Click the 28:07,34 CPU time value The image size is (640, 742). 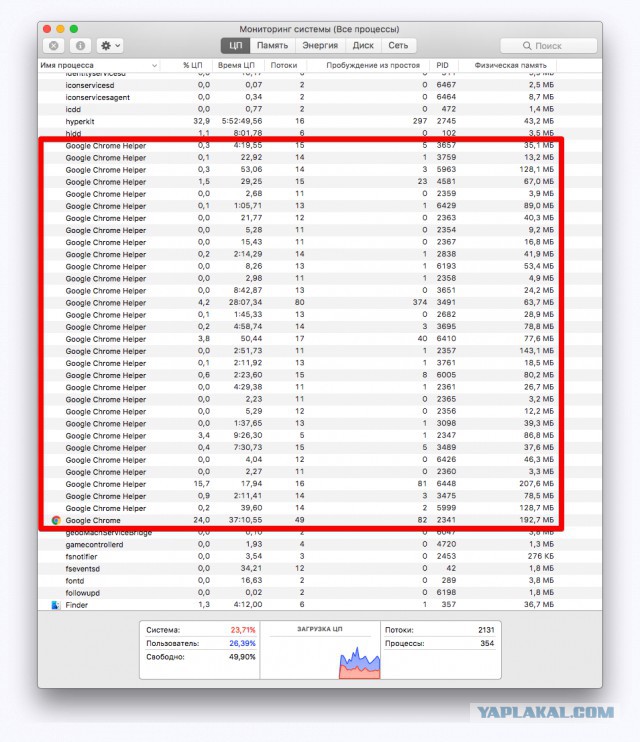tap(244, 302)
